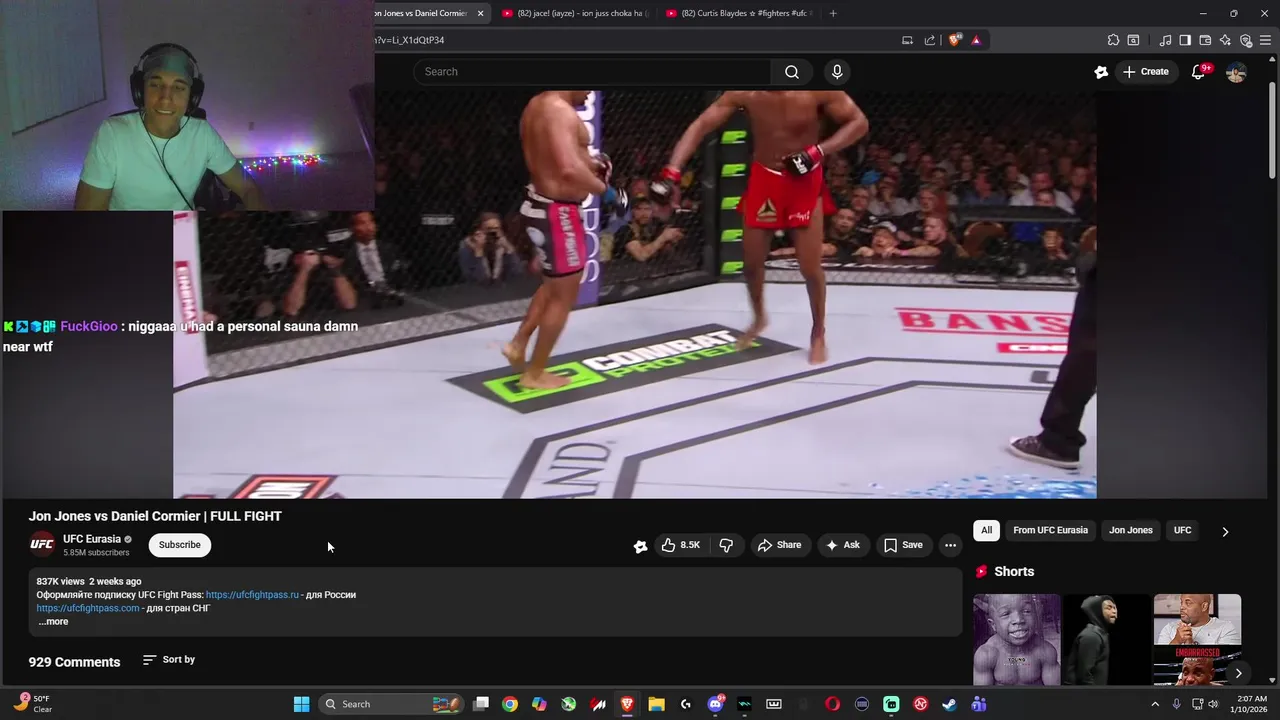Open the three-dot more actions menu
This screenshot has height=720, width=1280.
click(950, 545)
